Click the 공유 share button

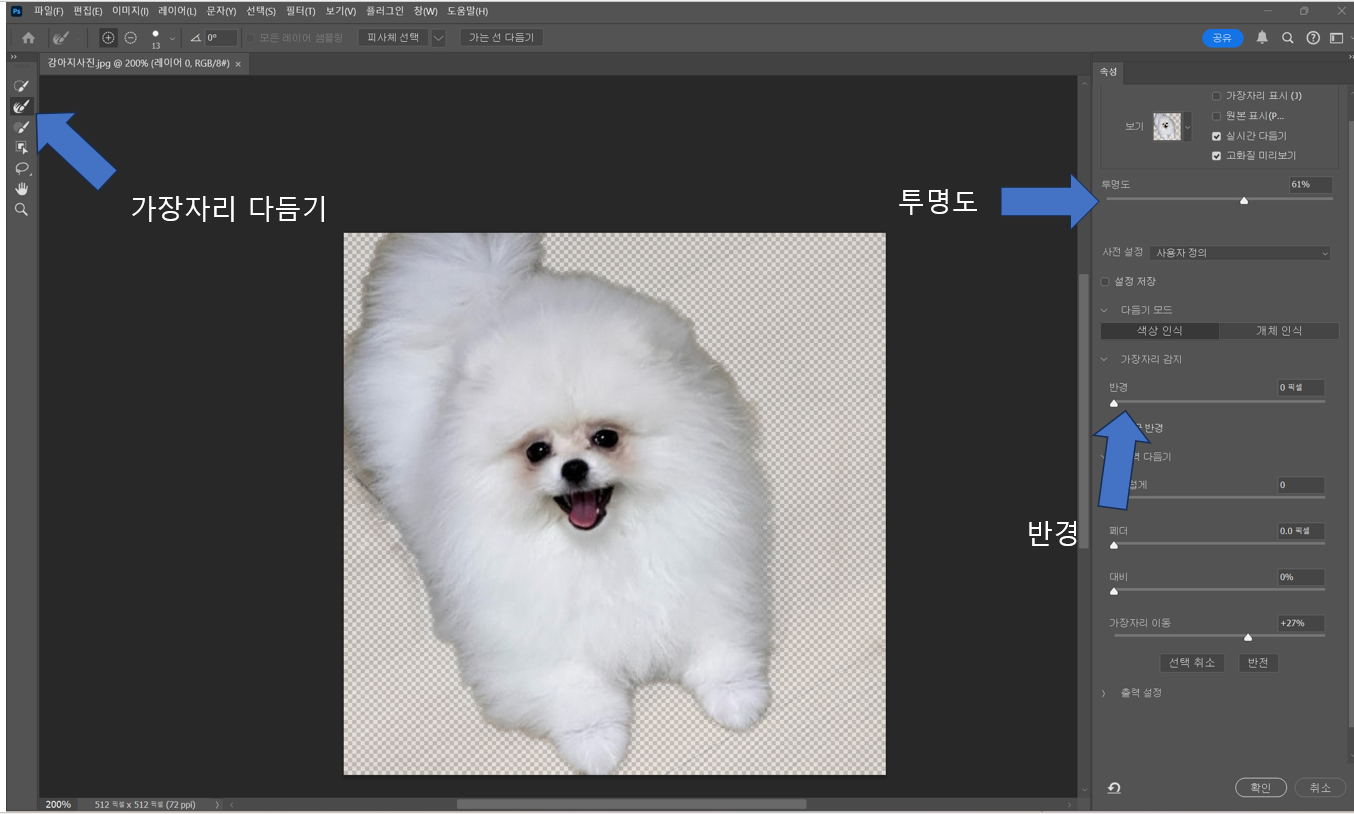pyautogui.click(x=1222, y=38)
